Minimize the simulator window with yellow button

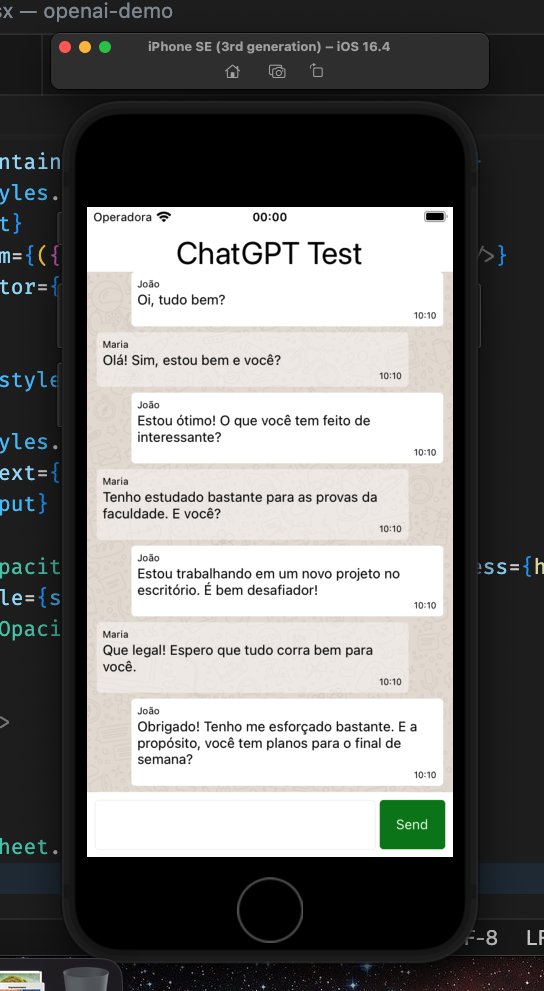tap(85, 47)
